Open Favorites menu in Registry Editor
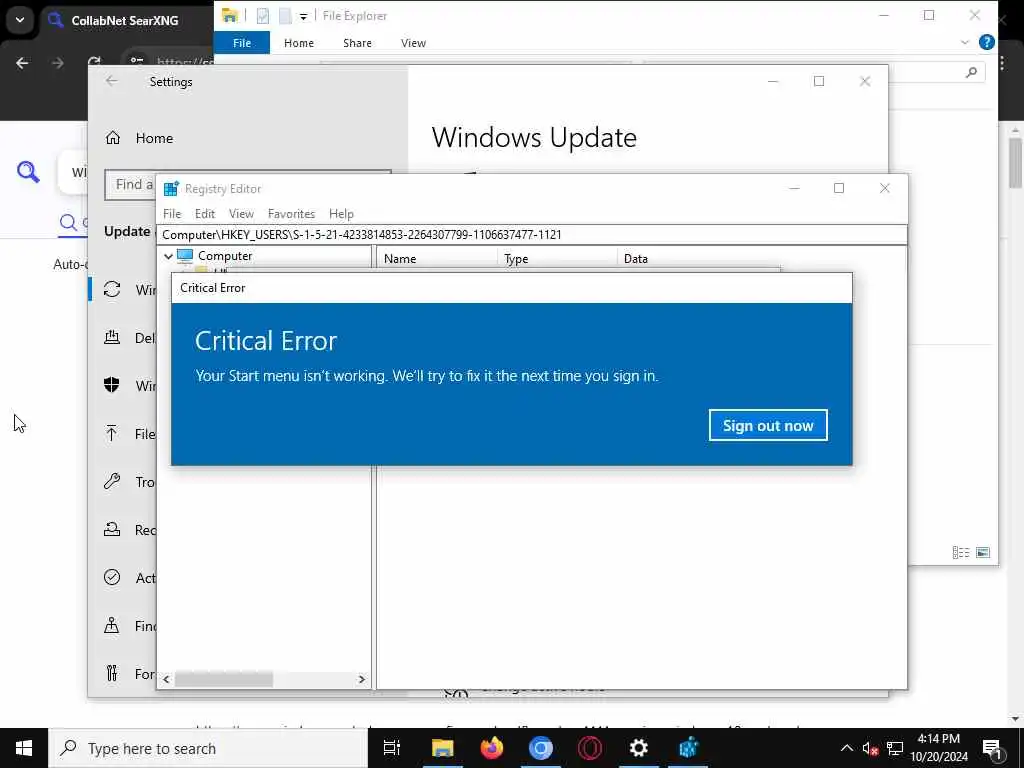Image resolution: width=1024 pixels, height=768 pixels. (291, 214)
